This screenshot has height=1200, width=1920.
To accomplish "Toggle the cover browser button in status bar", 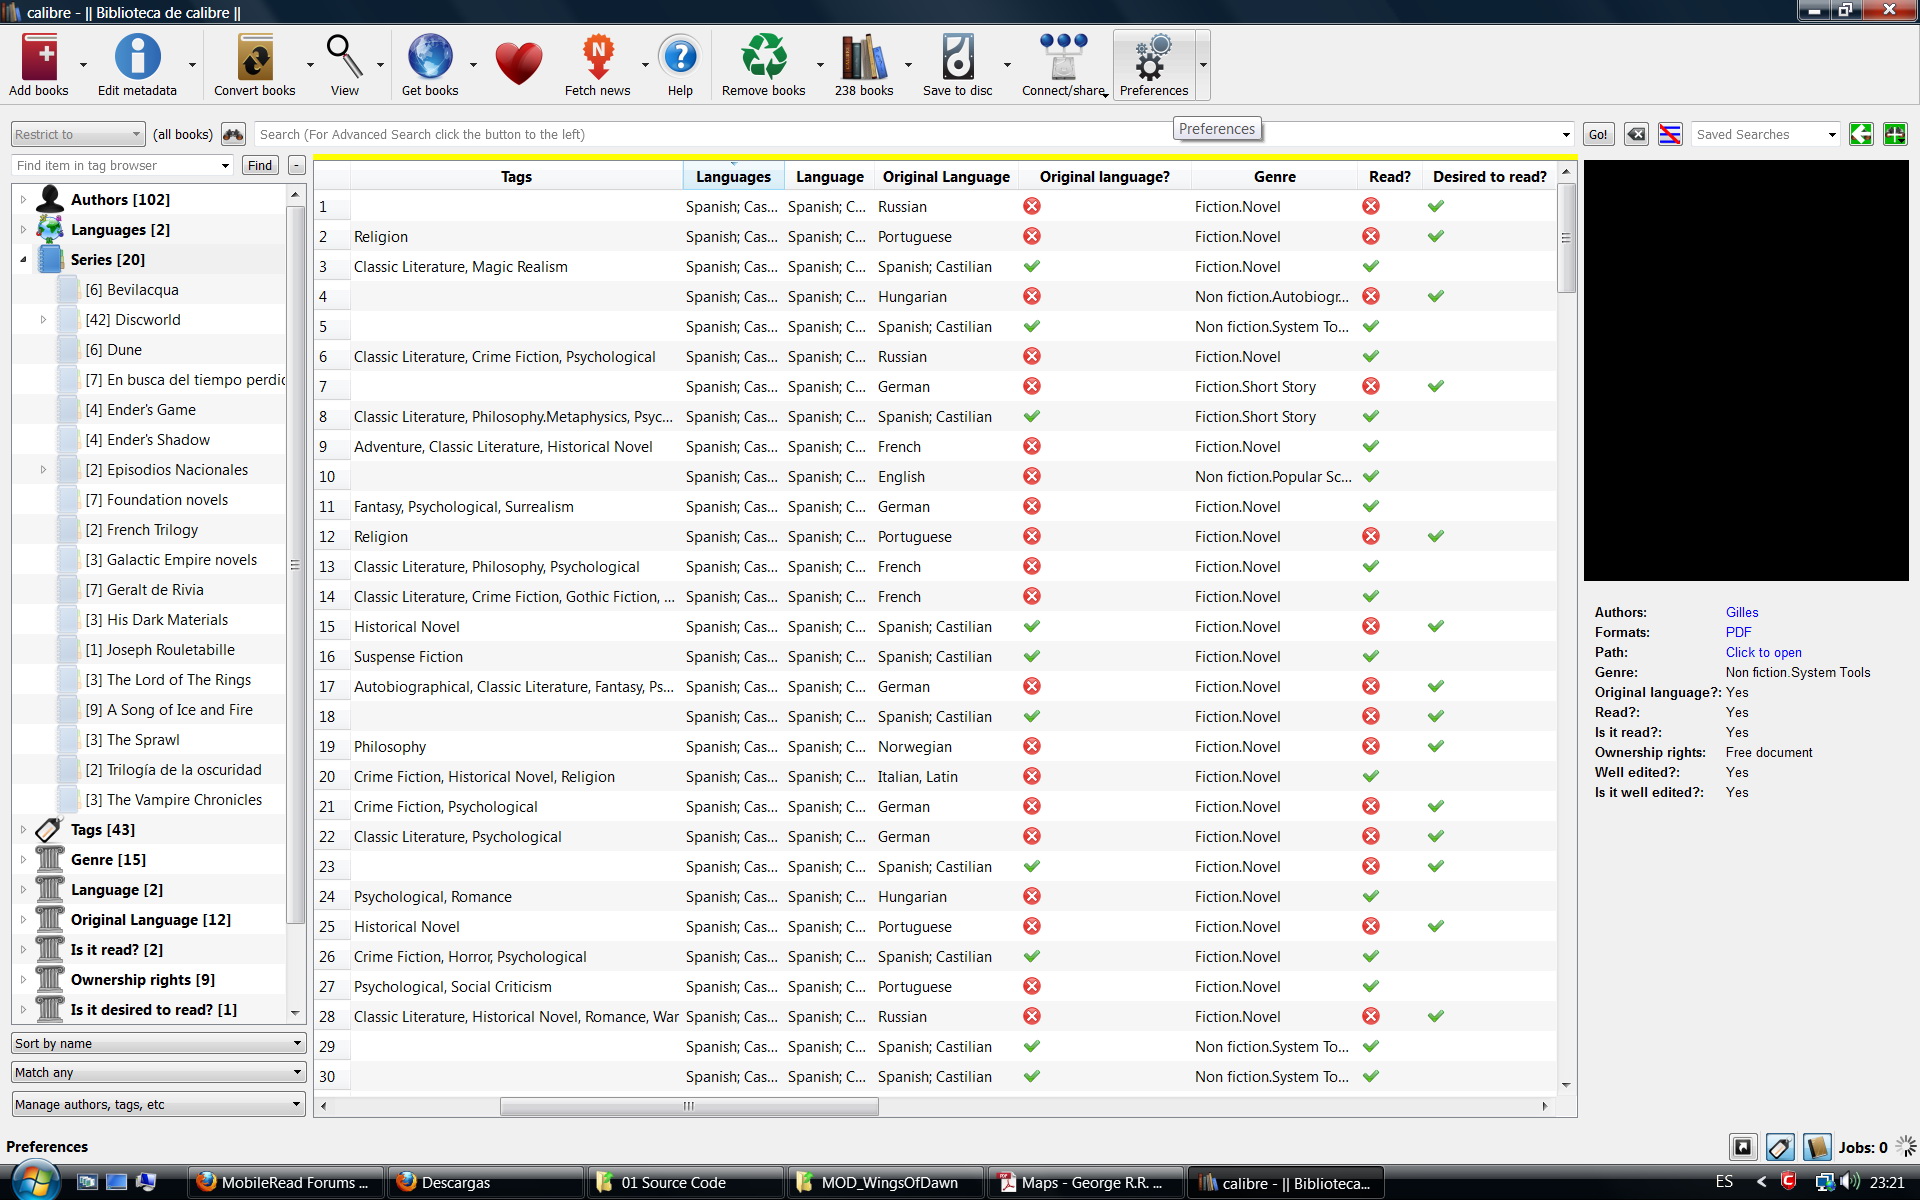I will click(1742, 1147).
